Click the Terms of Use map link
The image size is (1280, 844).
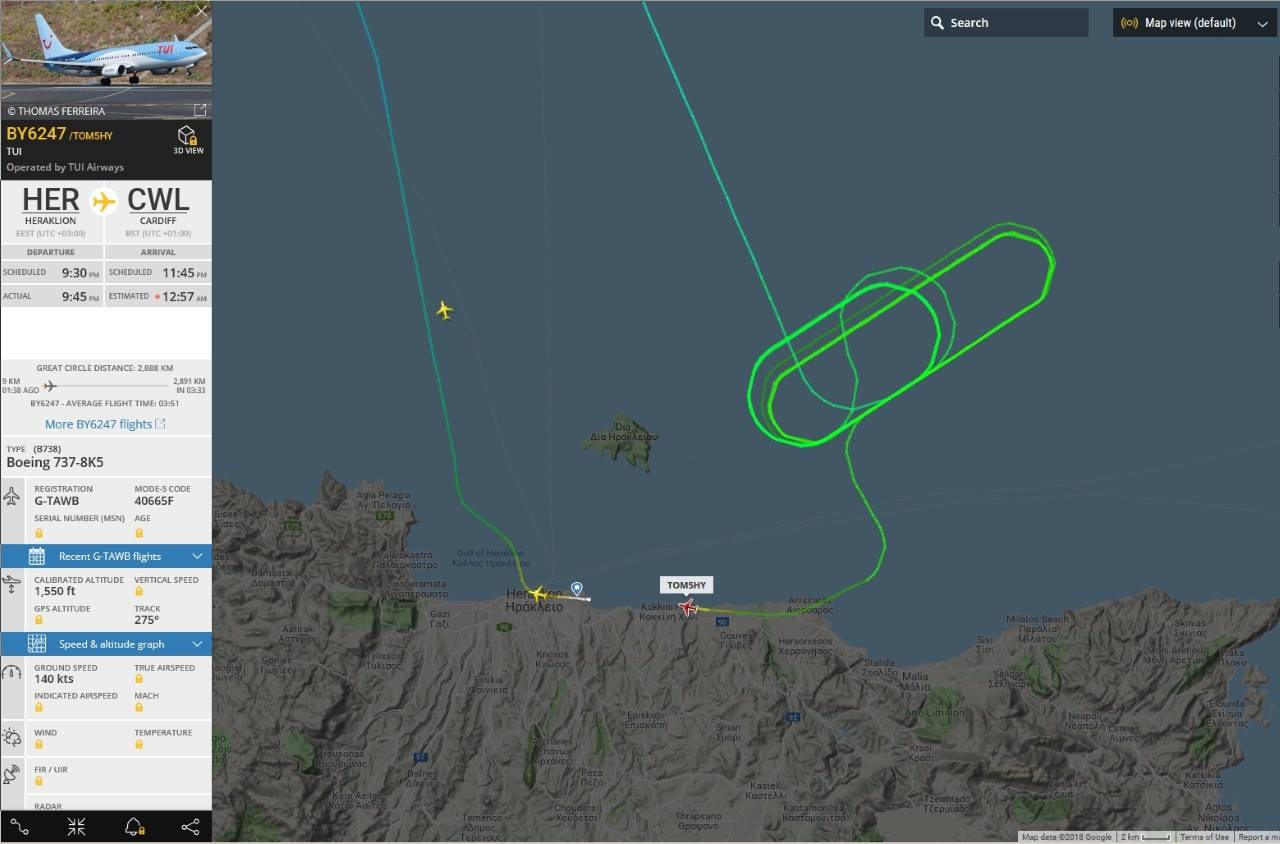[1204, 837]
